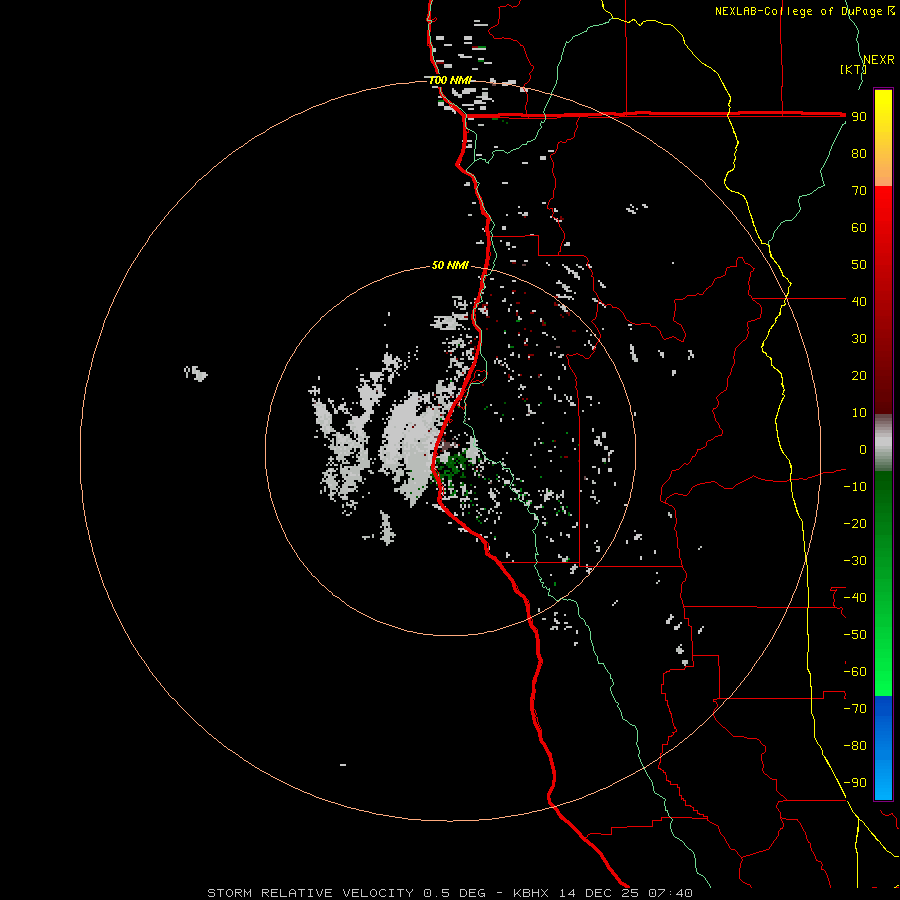Click the positive 90 knot scale label
The height and width of the screenshot is (900, 900).
(859, 117)
